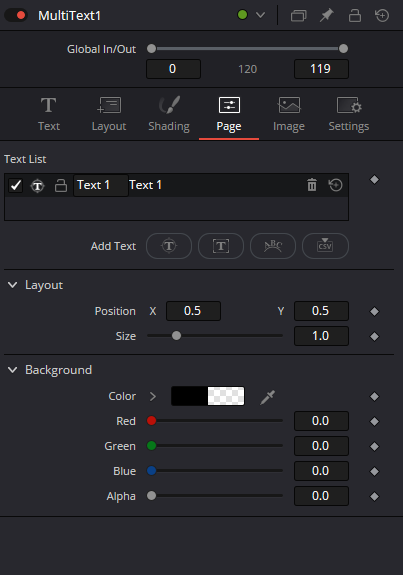
Task: Add a point text element
Action: [169, 246]
